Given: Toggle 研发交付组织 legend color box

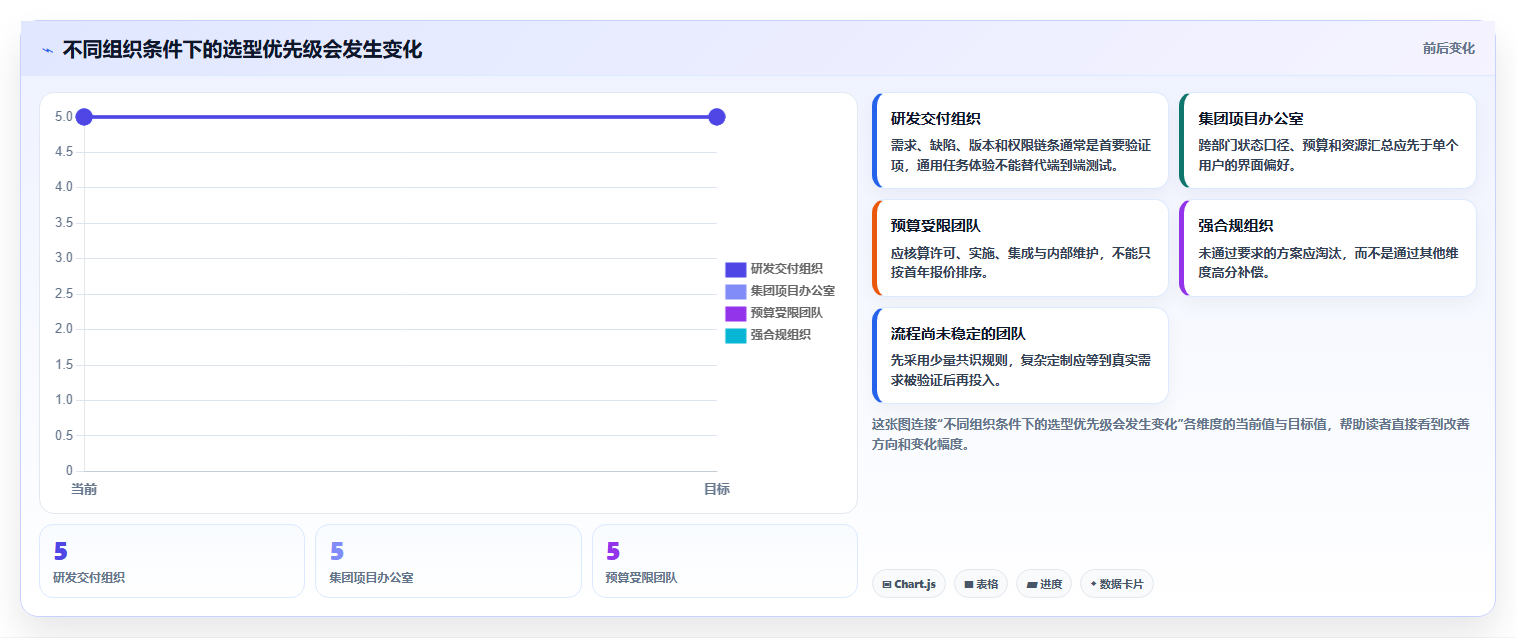Looking at the screenshot, I should pos(735,269).
